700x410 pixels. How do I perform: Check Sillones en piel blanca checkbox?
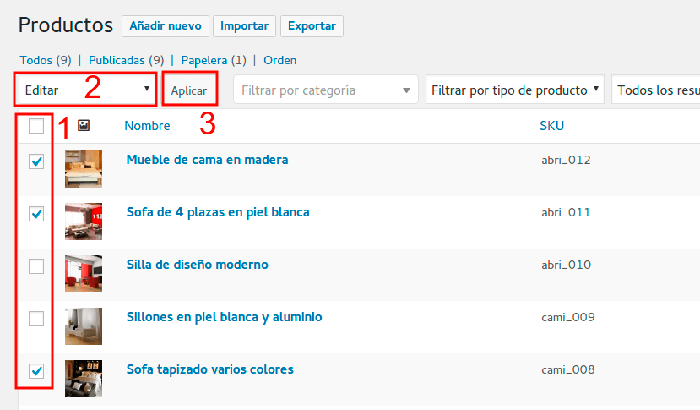36,318
